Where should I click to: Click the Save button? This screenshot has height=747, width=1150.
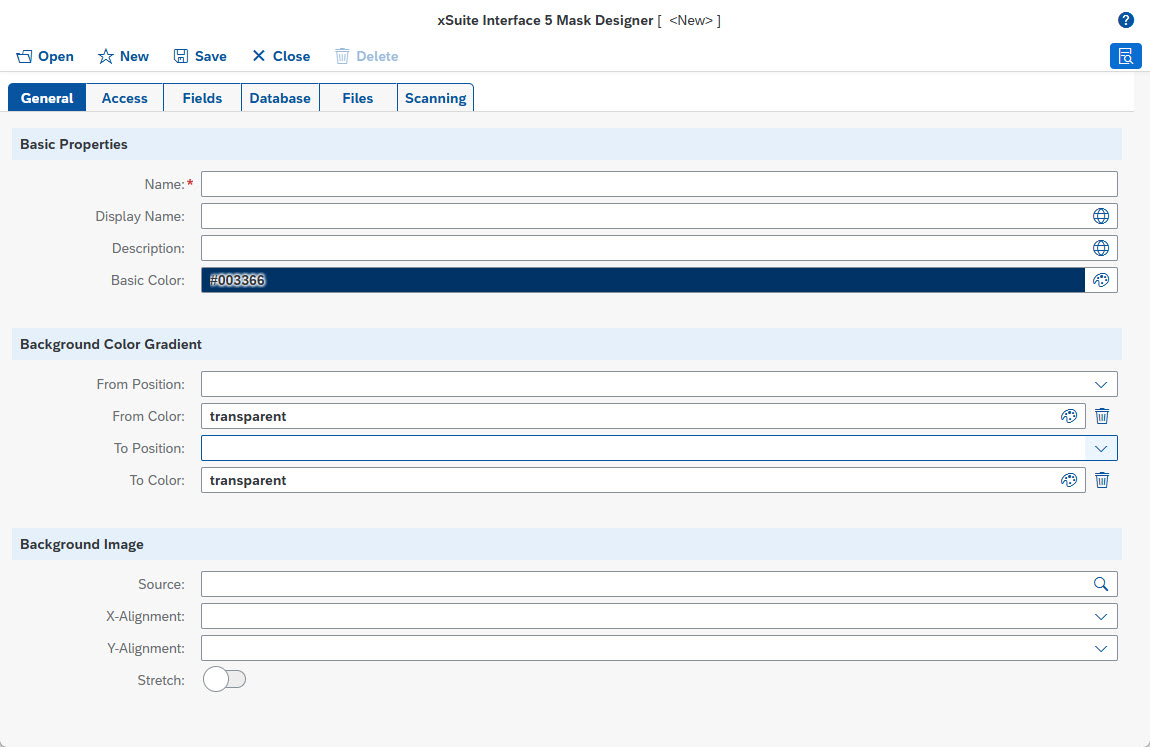point(200,56)
